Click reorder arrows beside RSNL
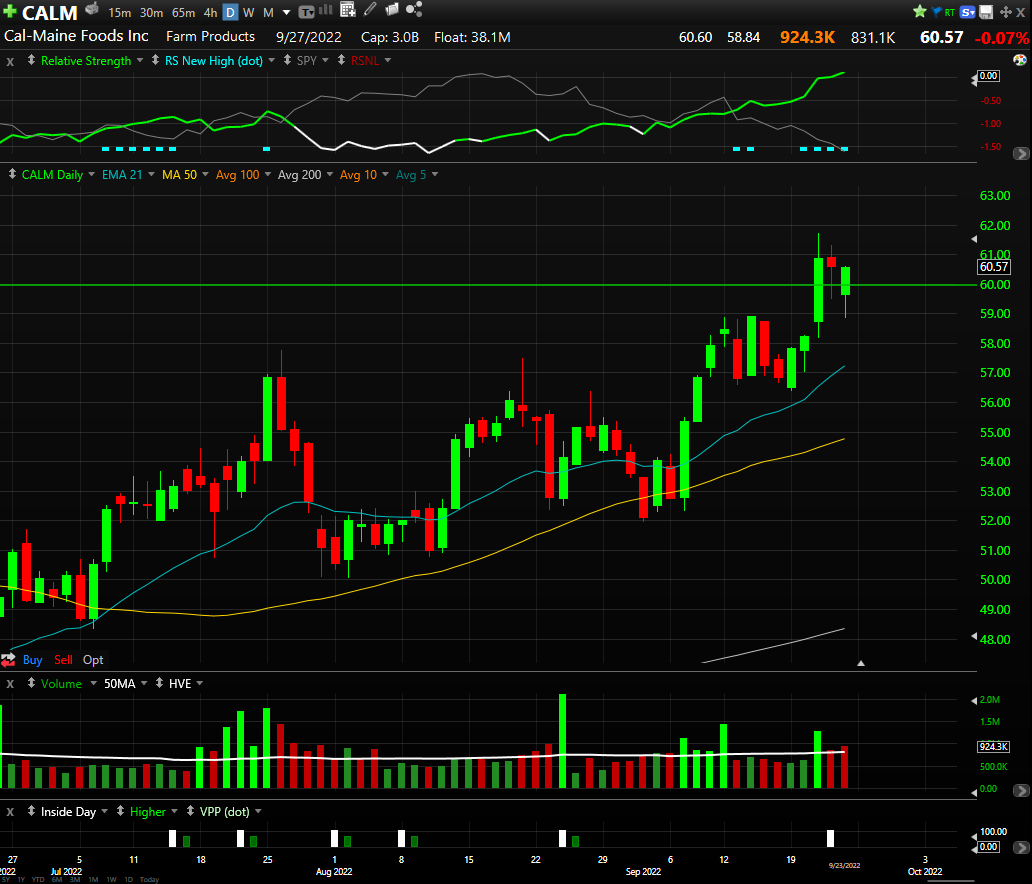 coord(341,60)
